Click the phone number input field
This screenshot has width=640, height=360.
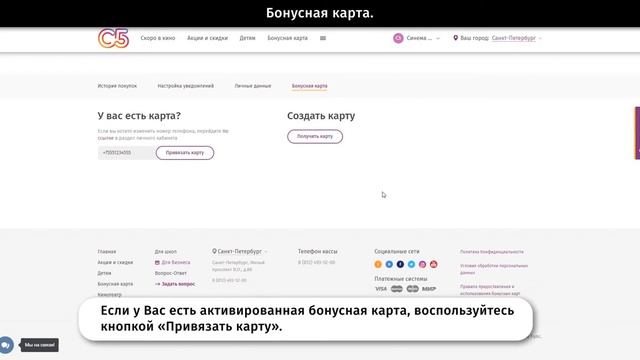pos(127,153)
